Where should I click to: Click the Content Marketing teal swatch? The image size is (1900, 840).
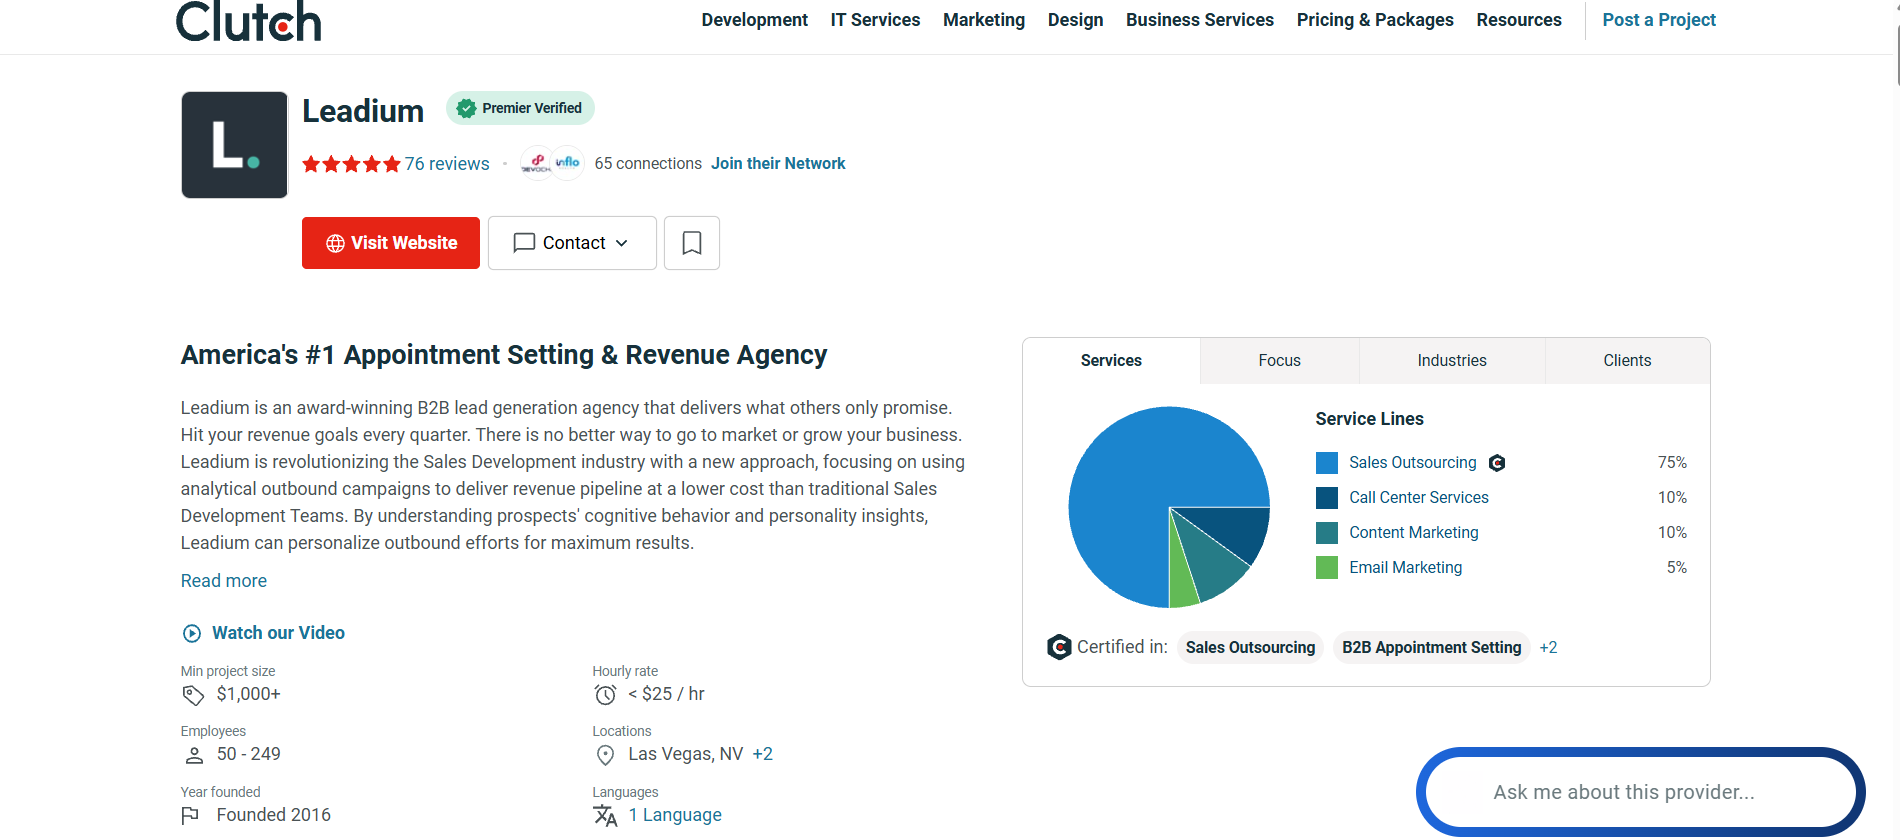[1327, 533]
